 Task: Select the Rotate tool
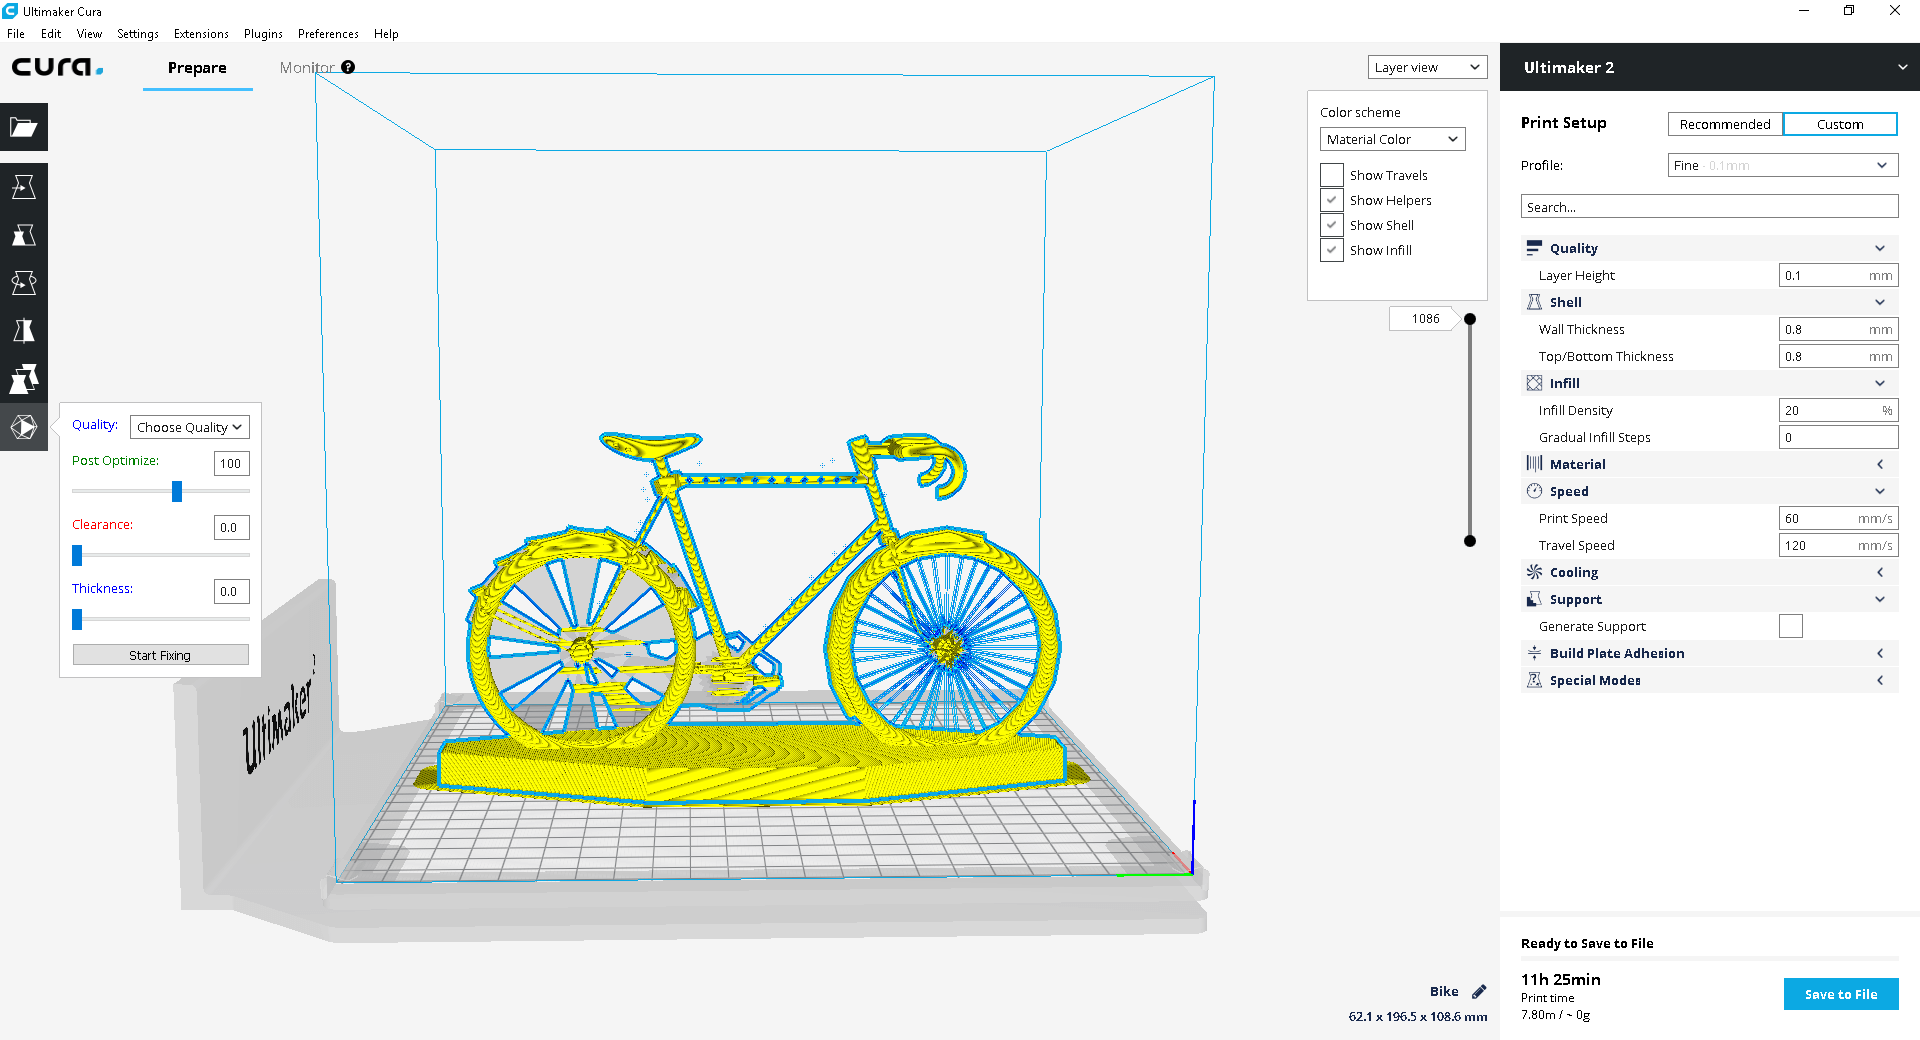[x=23, y=283]
